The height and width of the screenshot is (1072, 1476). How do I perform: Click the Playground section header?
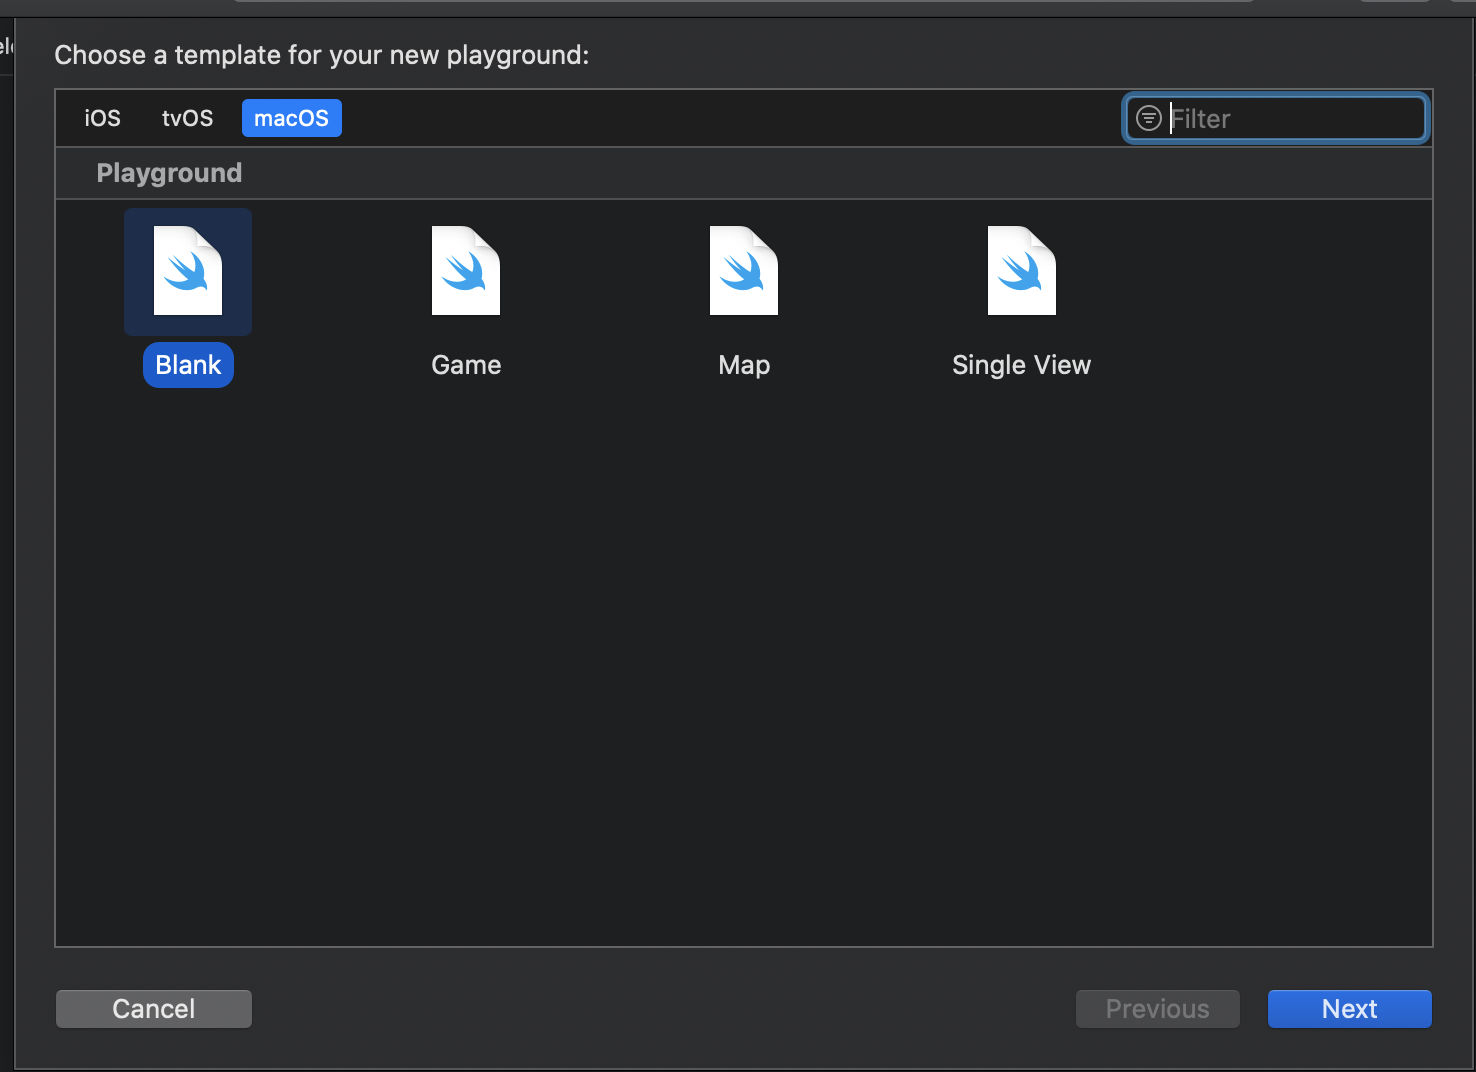(x=169, y=173)
